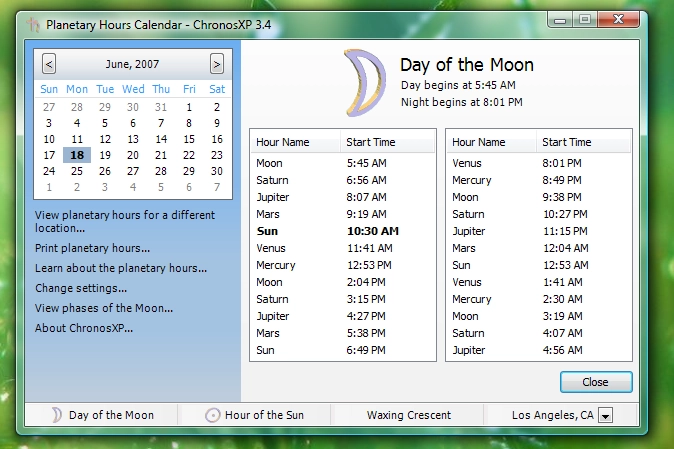Screen dimensions: 674x449
Task: Click the right table's Start Time column header
Action: pos(583,142)
